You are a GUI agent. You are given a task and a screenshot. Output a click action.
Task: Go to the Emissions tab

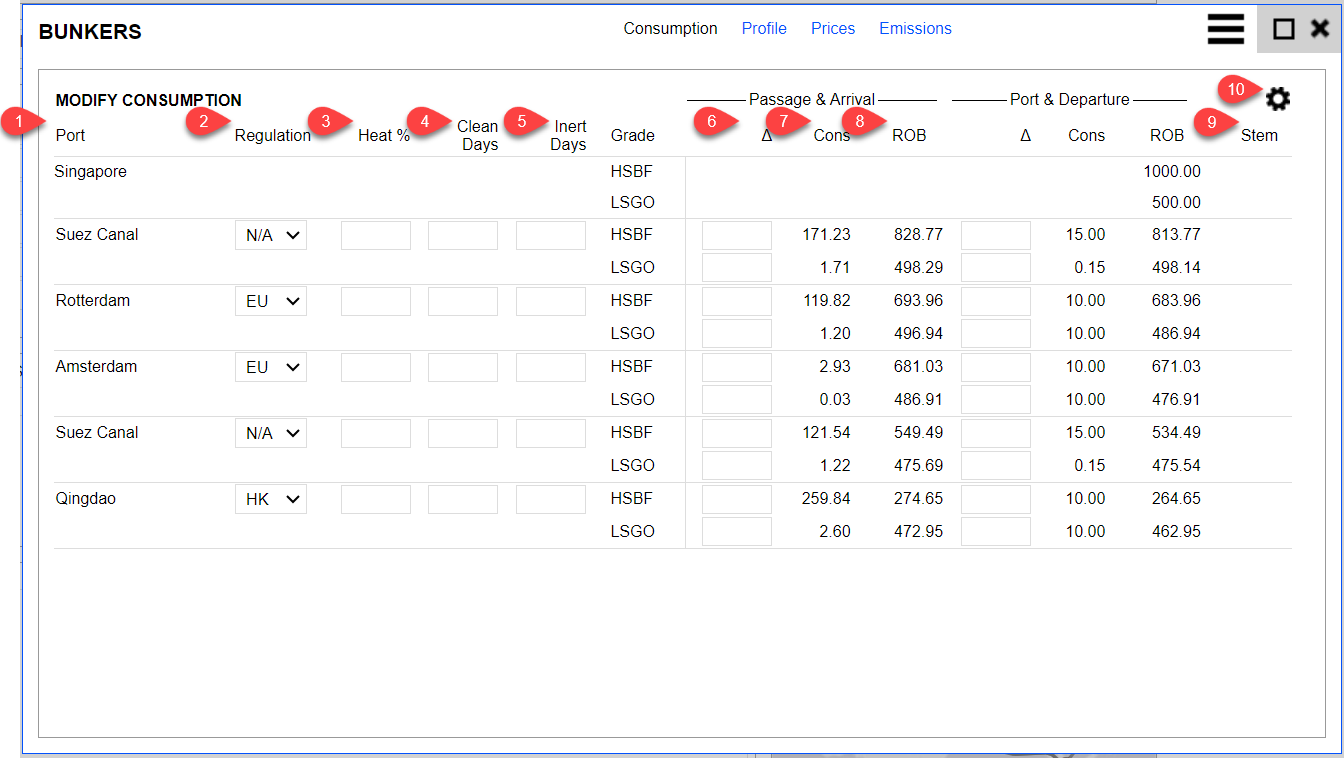[915, 29]
